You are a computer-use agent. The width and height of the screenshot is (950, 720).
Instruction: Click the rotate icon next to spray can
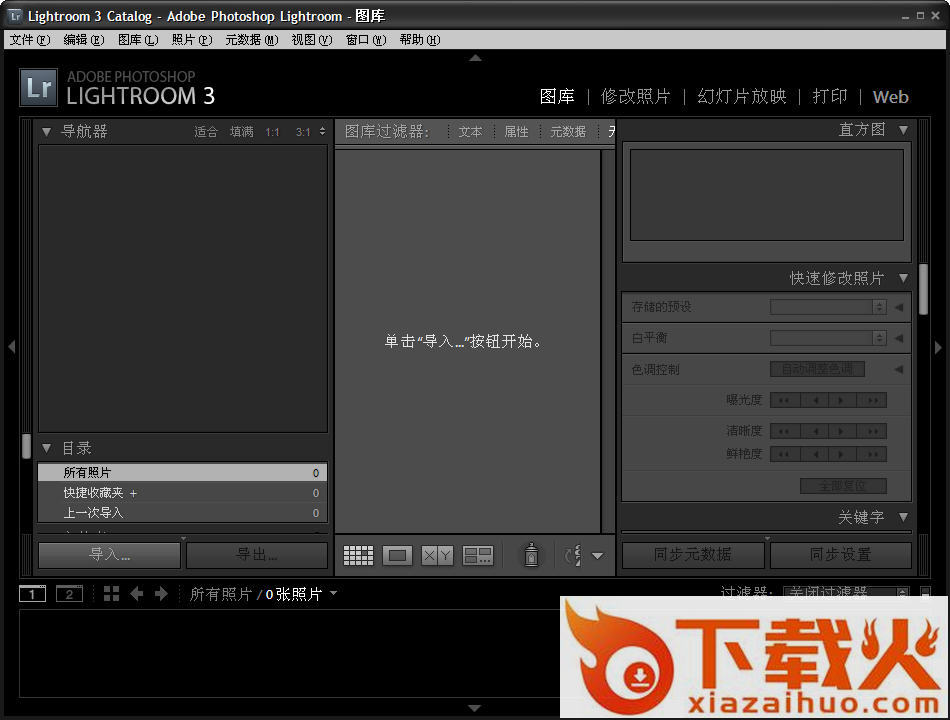573,555
